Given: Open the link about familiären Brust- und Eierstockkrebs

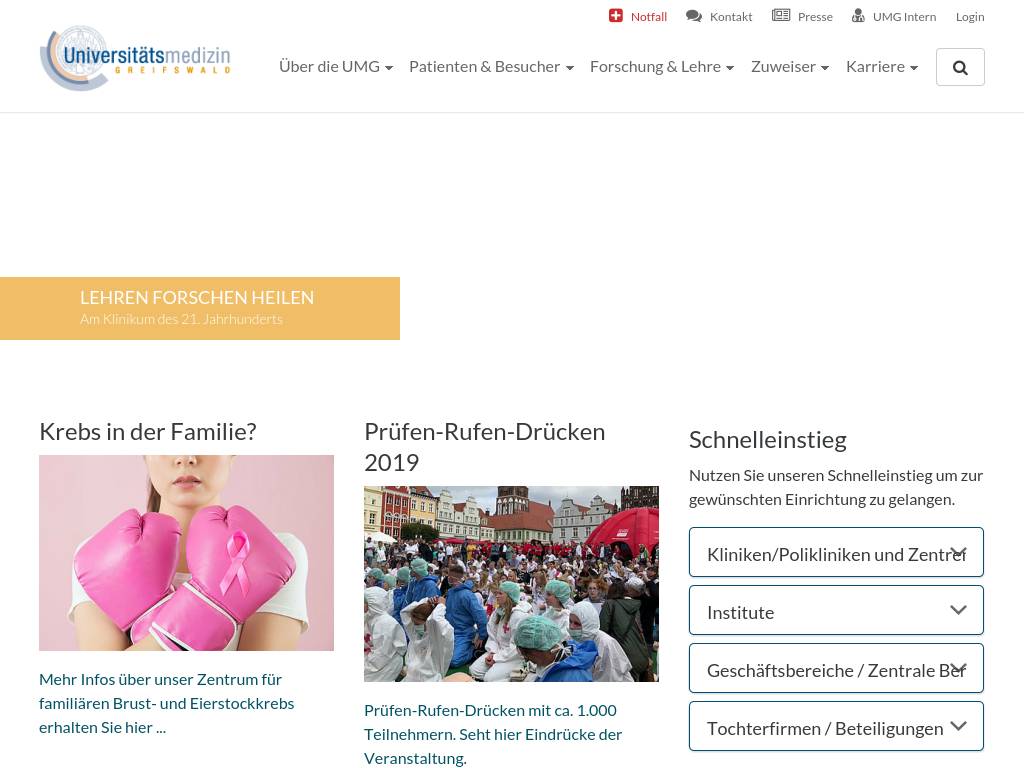Looking at the screenshot, I should [x=167, y=703].
